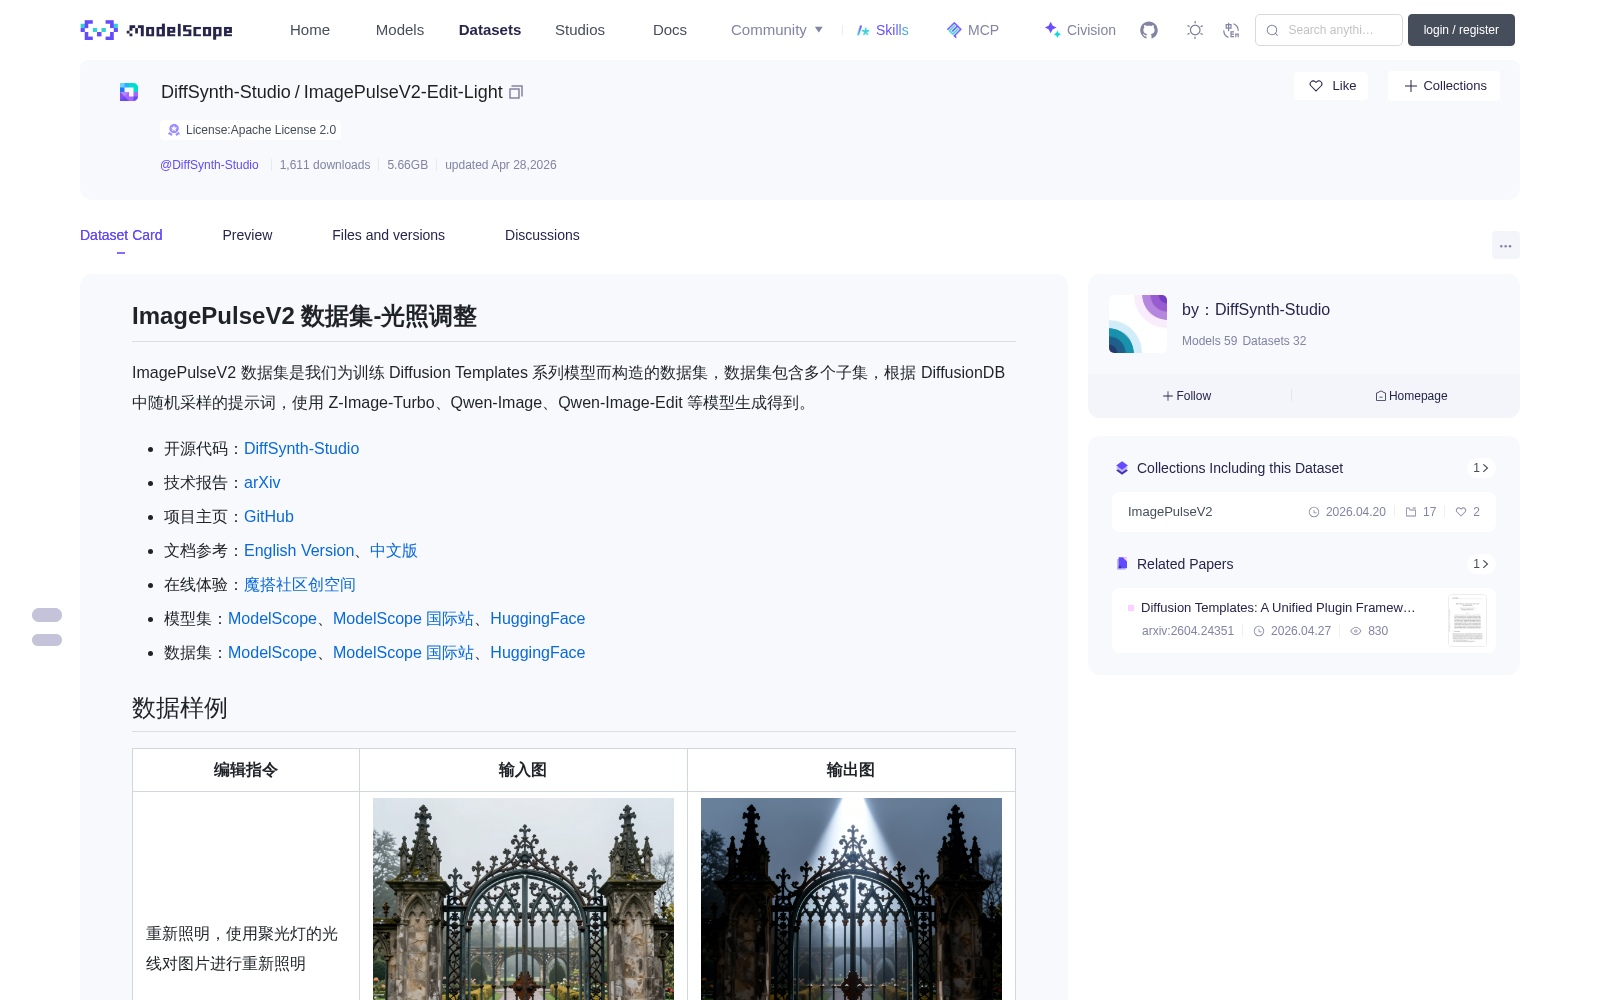Go to Home in navigation
1600x1000 pixels.
(x=310, y=30)
